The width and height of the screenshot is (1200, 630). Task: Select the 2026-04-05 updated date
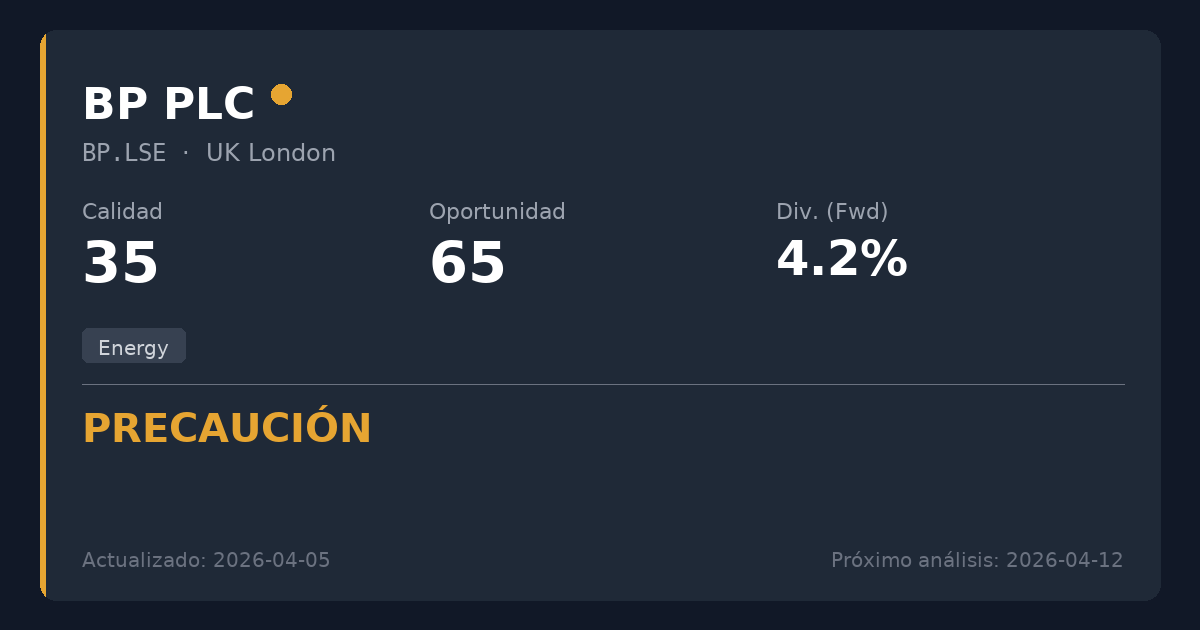click(x=271, y=560)
